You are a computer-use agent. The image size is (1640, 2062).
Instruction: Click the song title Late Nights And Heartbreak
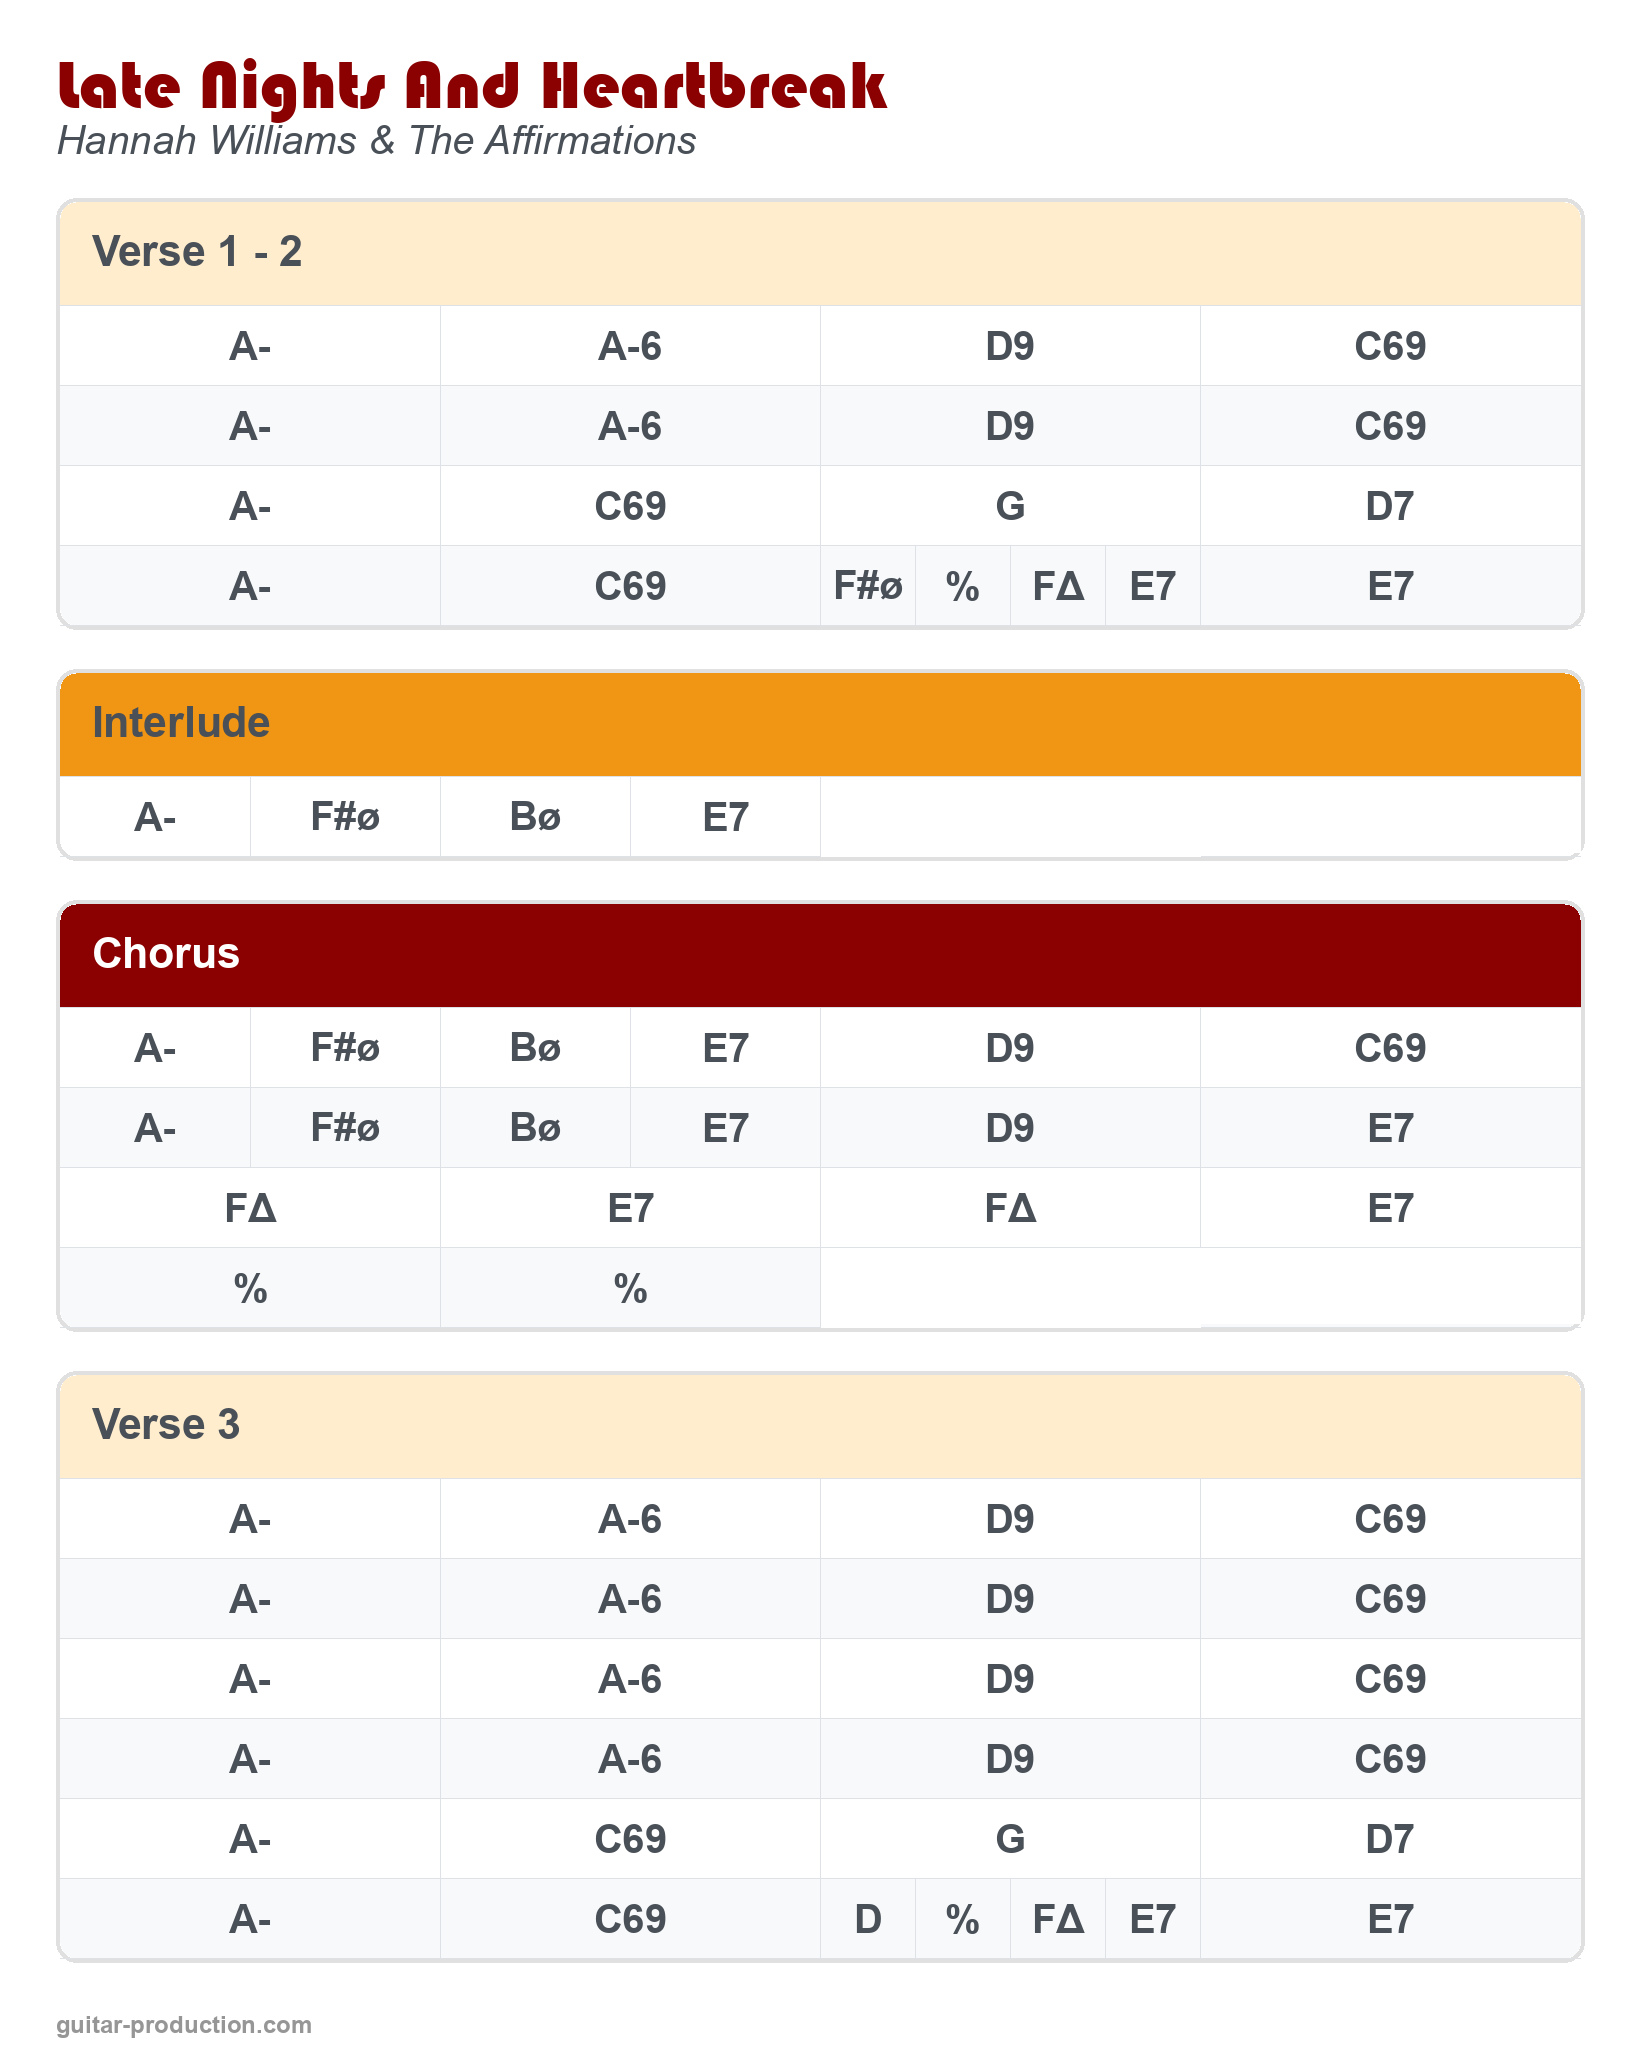(471, 87)
